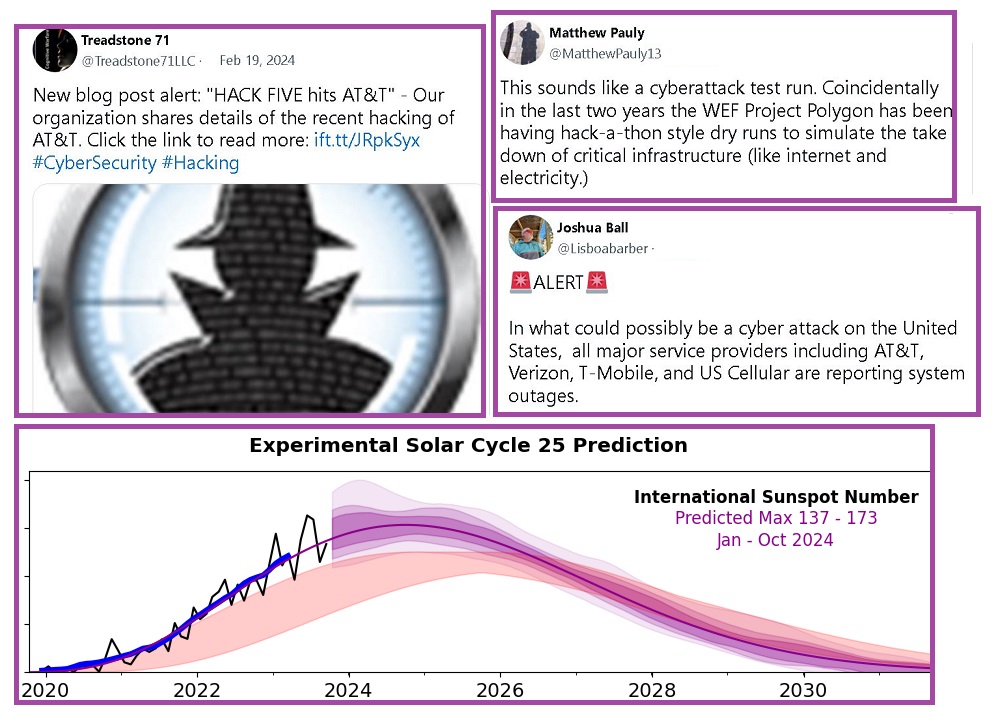
Task: Click the 2024 label on the chart axis
Action: [347, 689]
